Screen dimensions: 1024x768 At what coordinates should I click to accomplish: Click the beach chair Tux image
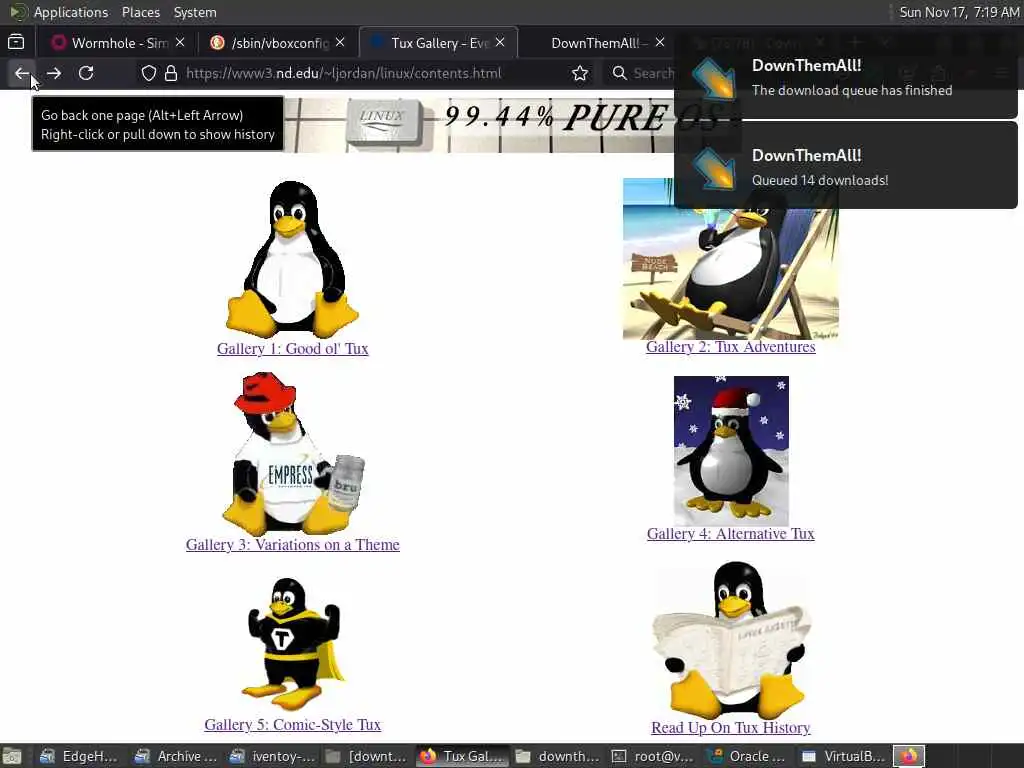pyautogui.click(x=731, y=259)
